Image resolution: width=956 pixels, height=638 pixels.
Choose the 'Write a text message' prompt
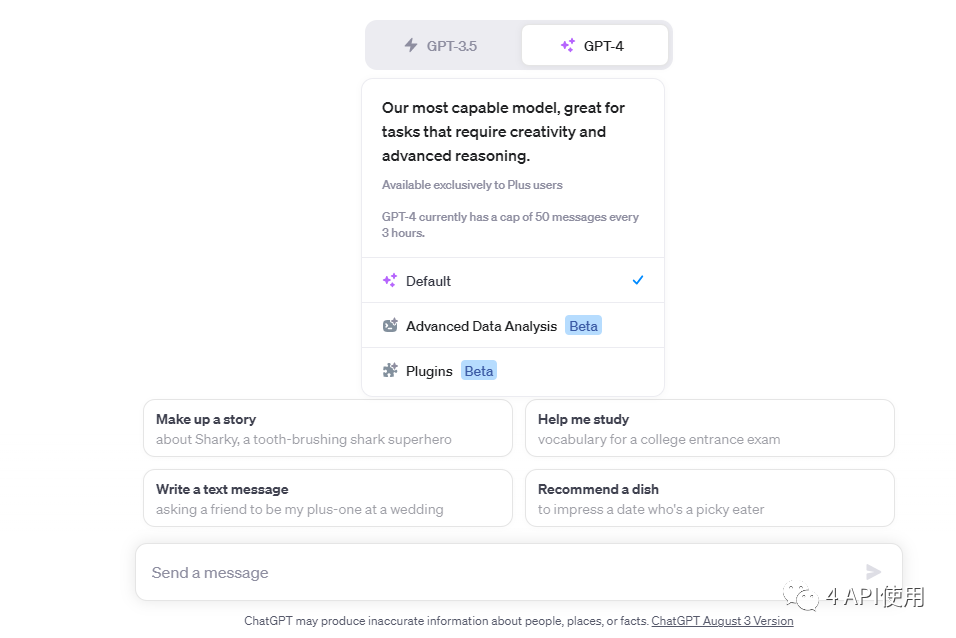(x=327, y=498)
